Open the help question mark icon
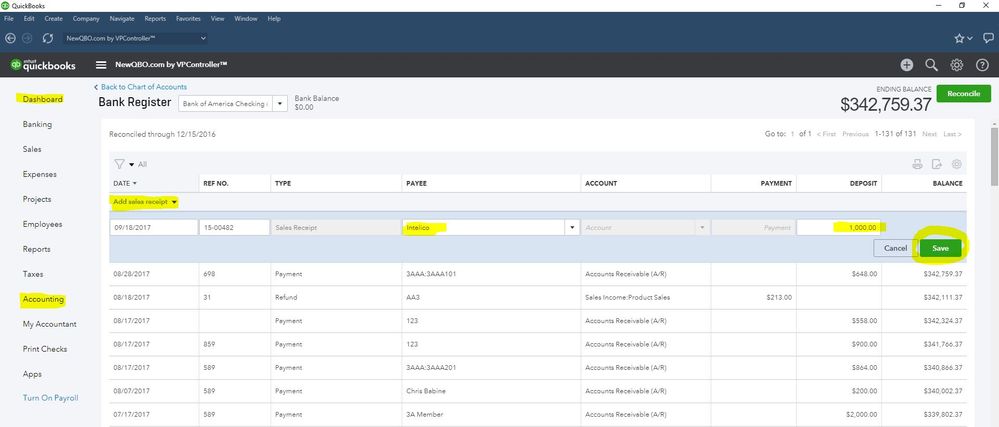The height and width of the screenshot is (427, 999). pyautogui.click(x=982, y=65)
